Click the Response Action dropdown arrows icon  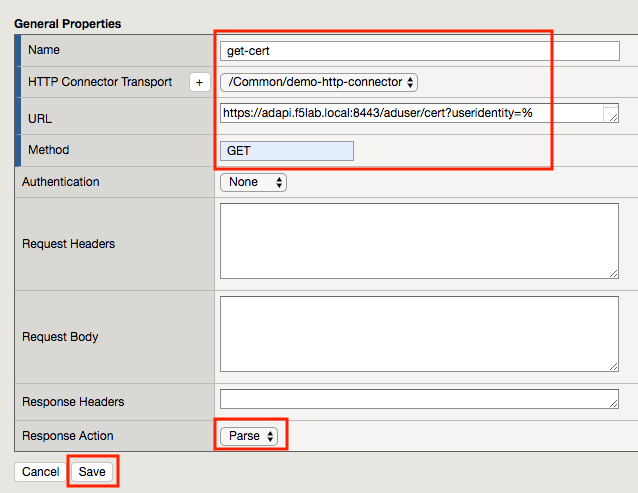point(270,436)
